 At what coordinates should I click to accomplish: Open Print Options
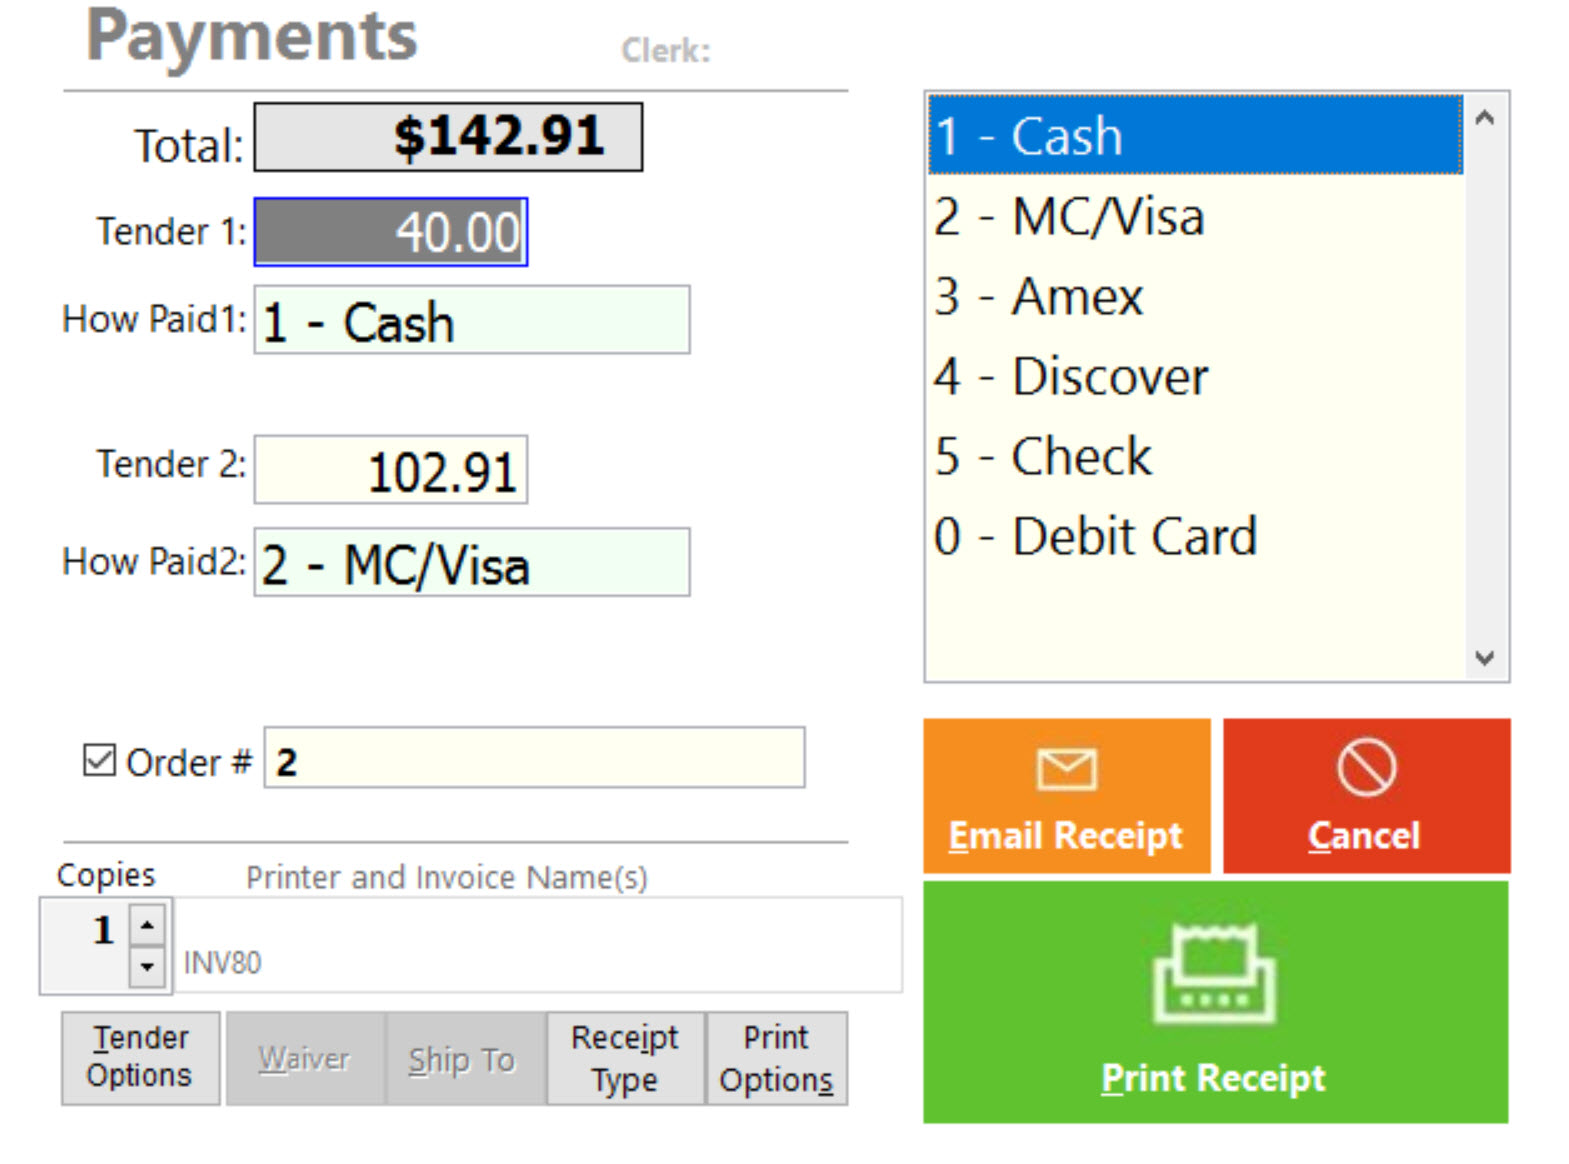(x=777, y=1058)
